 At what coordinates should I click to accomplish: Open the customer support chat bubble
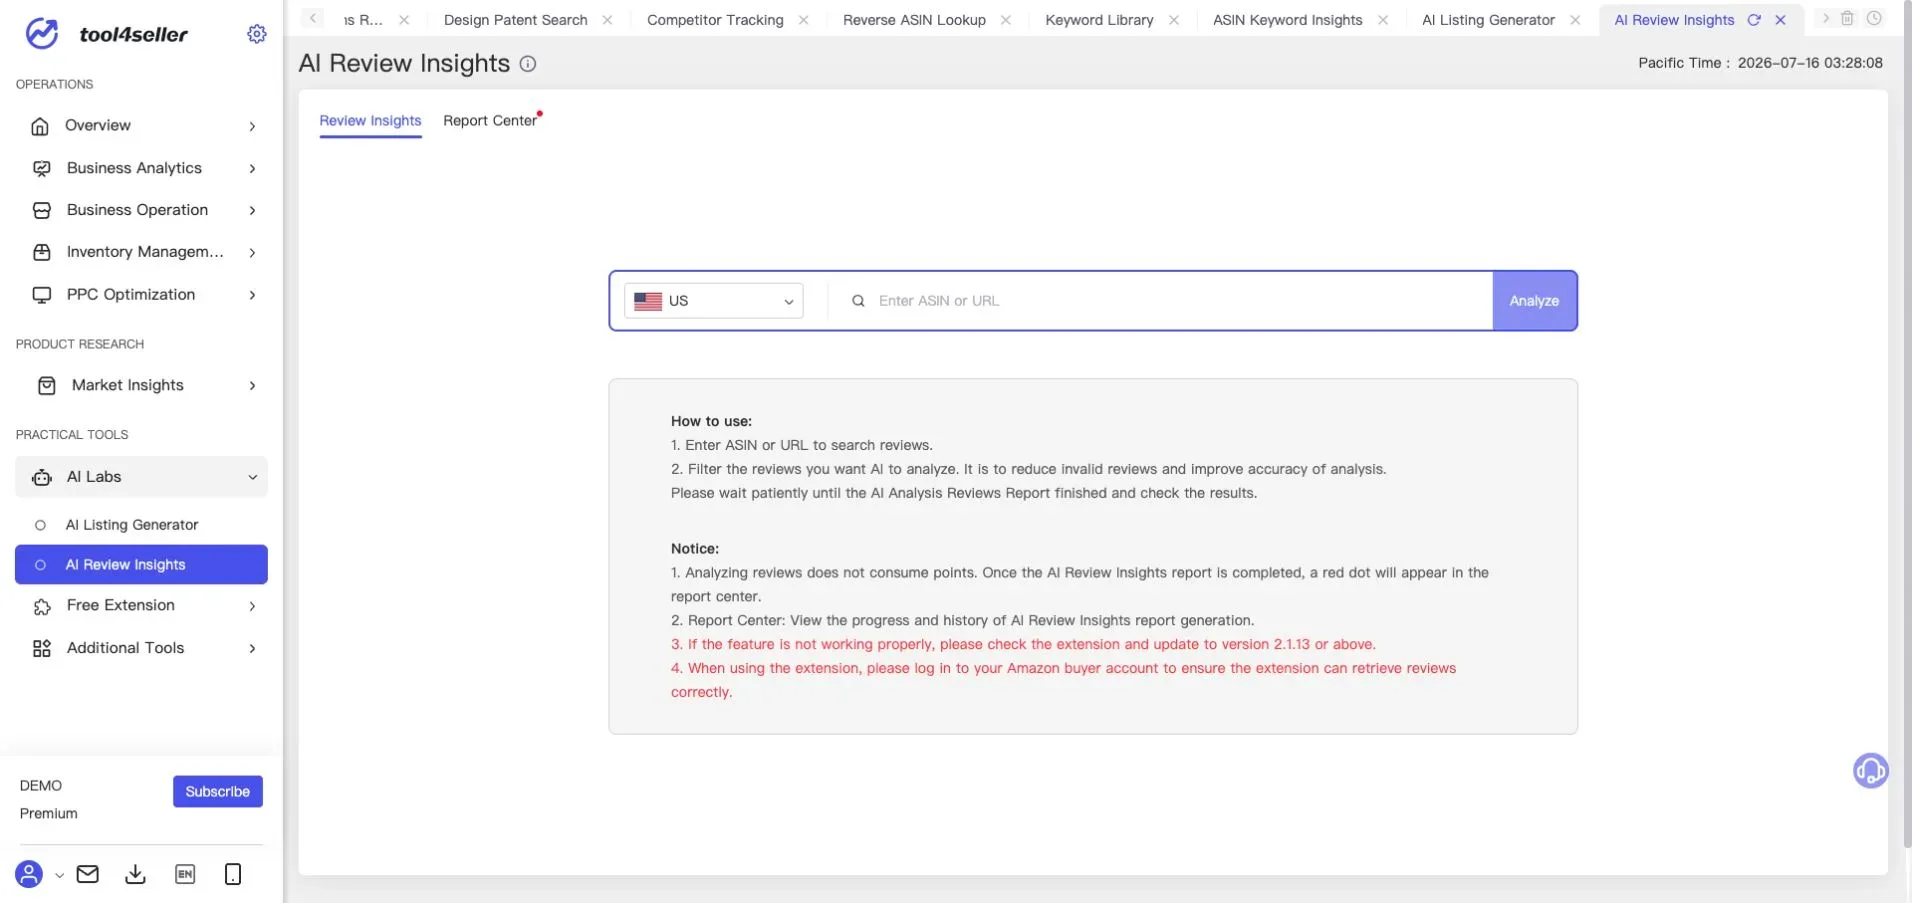coord(1870,771)
